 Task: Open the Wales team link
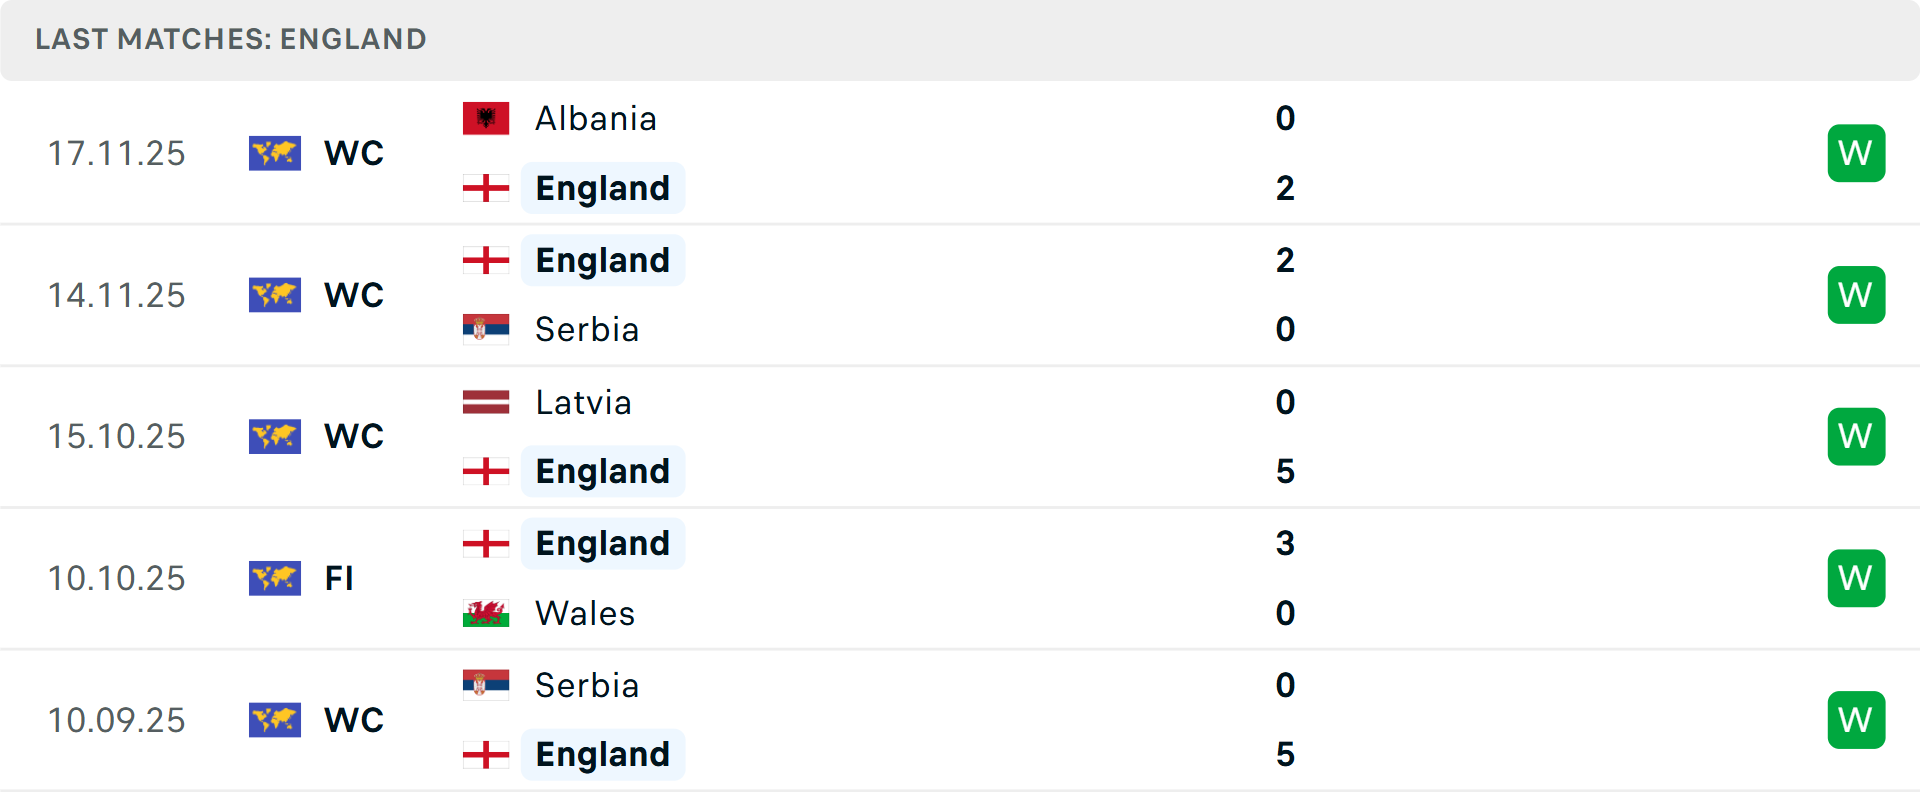[585, 613]
